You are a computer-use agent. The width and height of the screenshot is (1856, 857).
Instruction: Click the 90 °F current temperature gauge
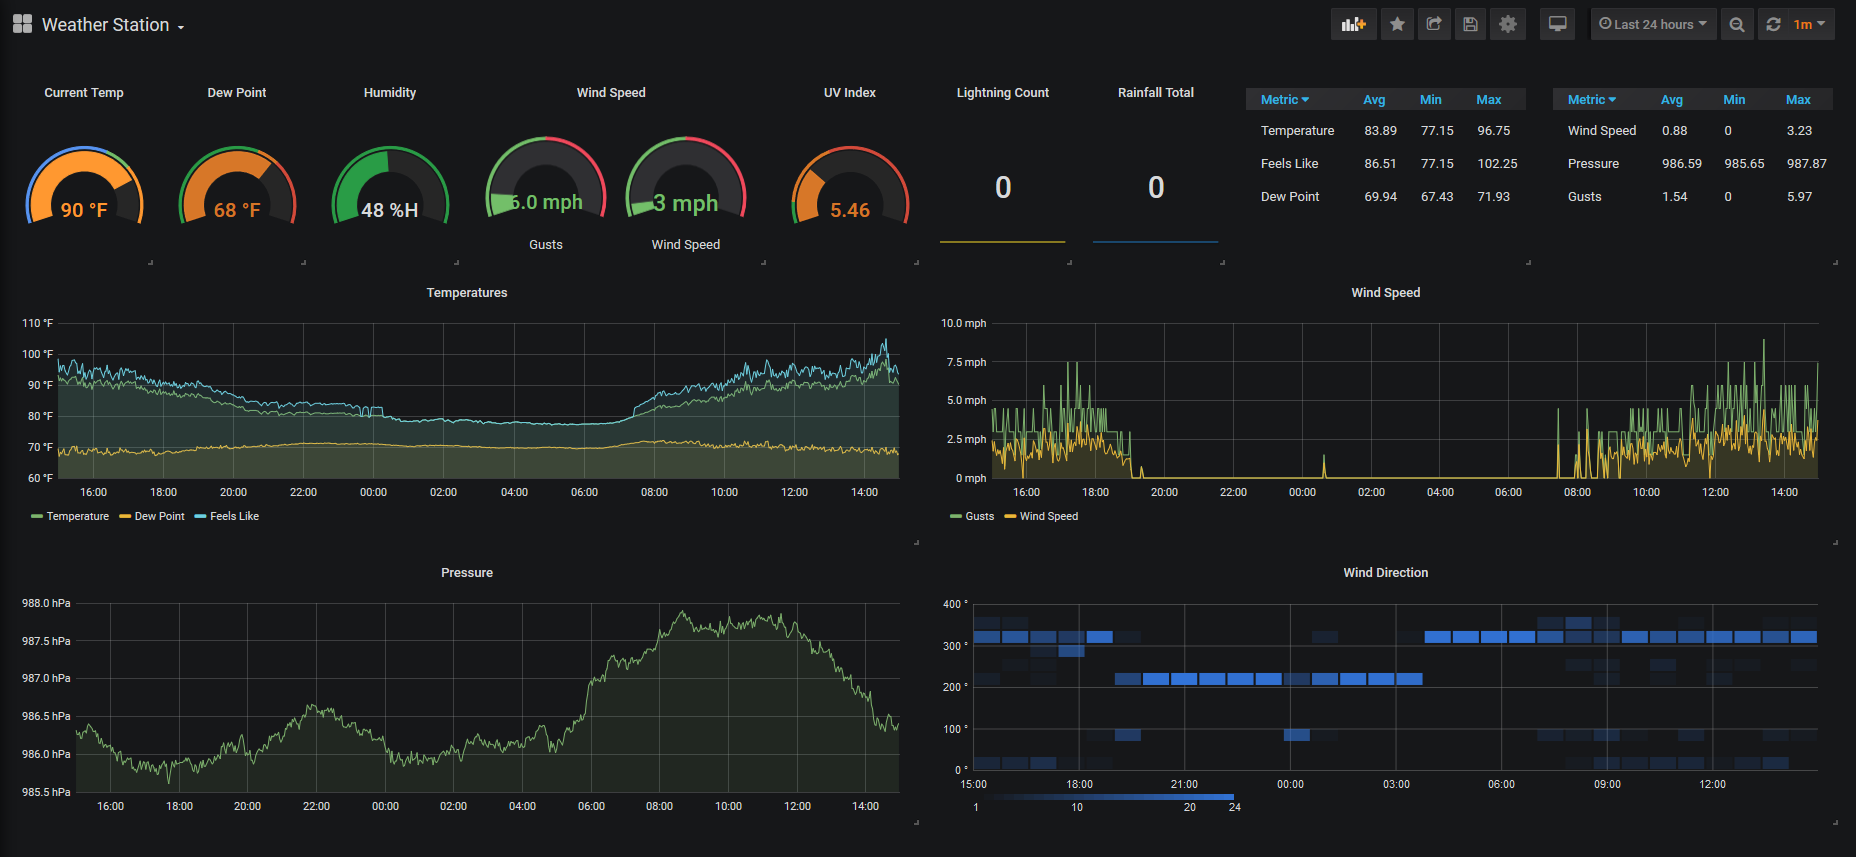(x=84, y=186)
